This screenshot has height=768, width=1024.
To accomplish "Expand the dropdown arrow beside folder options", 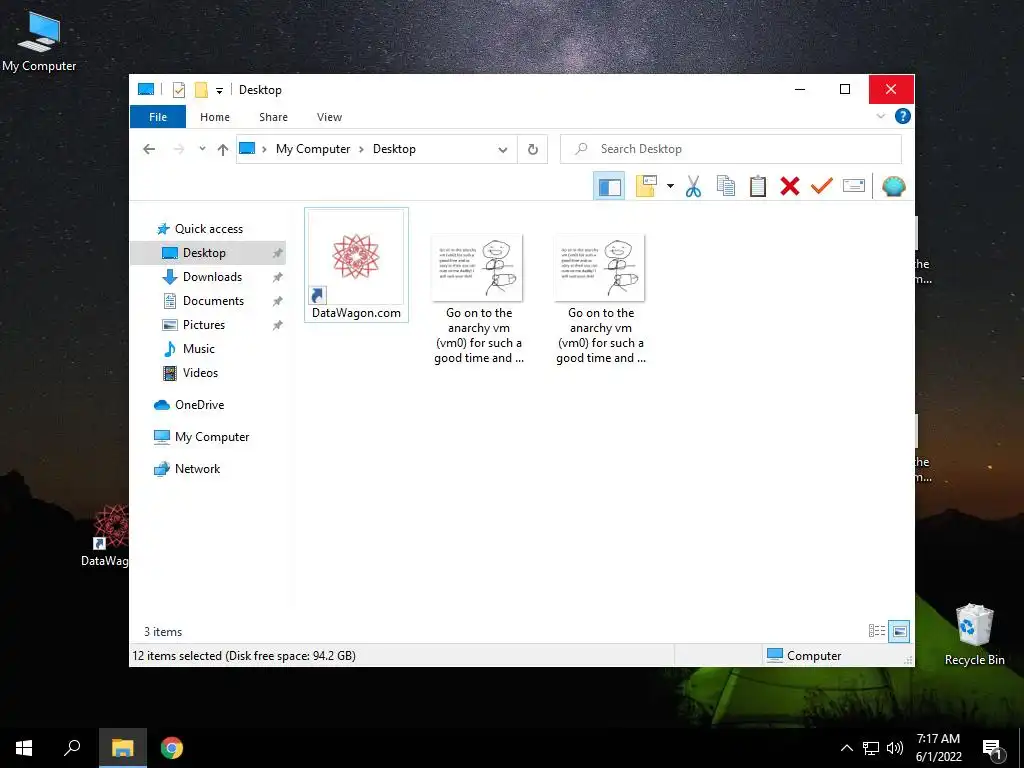I will 670,186.
